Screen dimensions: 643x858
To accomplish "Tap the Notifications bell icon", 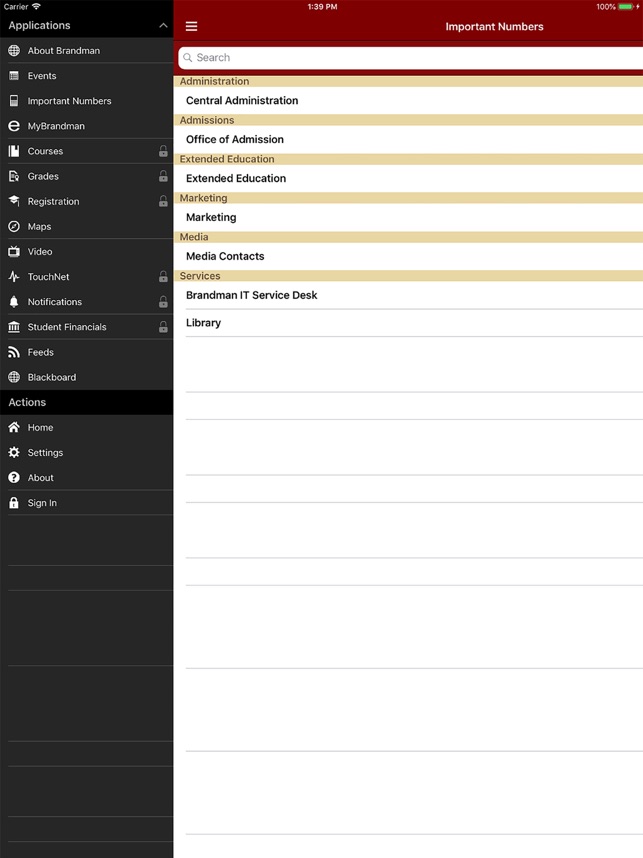I will click(14, 302).
